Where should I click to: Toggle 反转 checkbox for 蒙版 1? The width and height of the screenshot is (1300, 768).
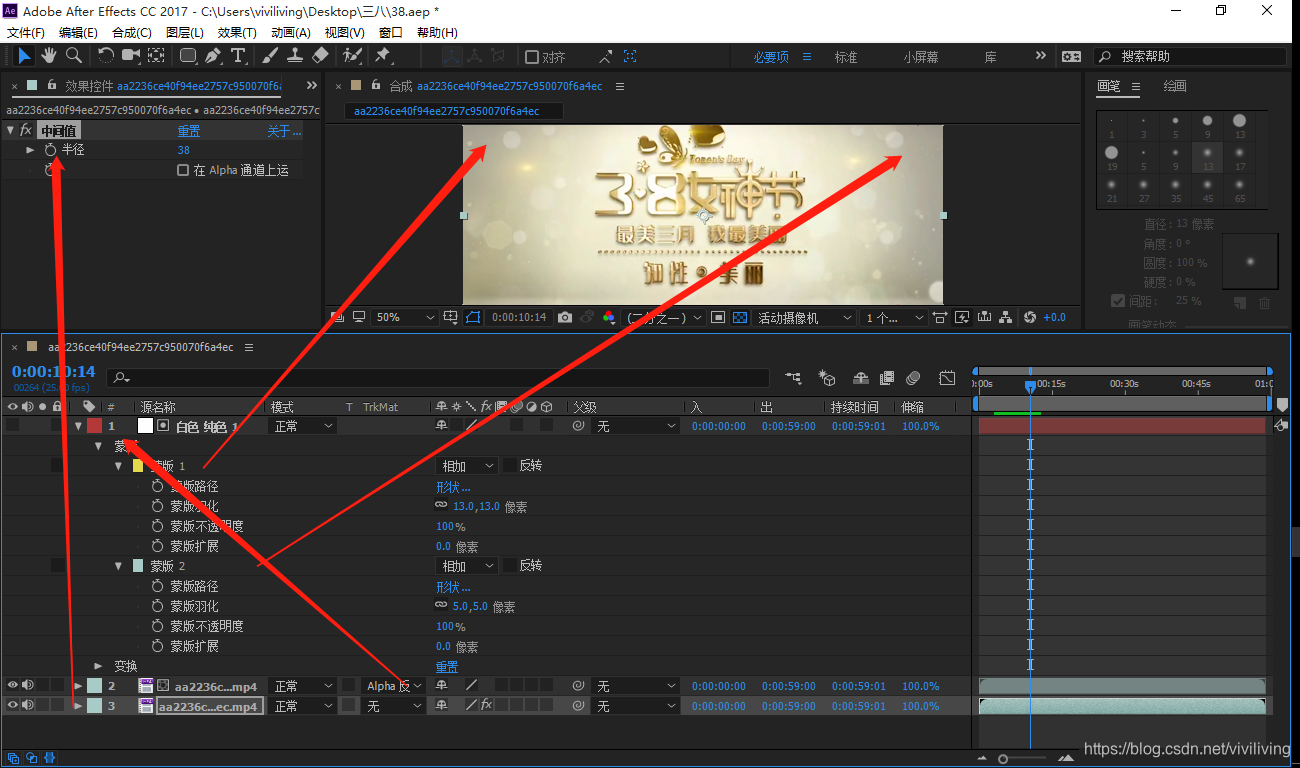(510, 465)
